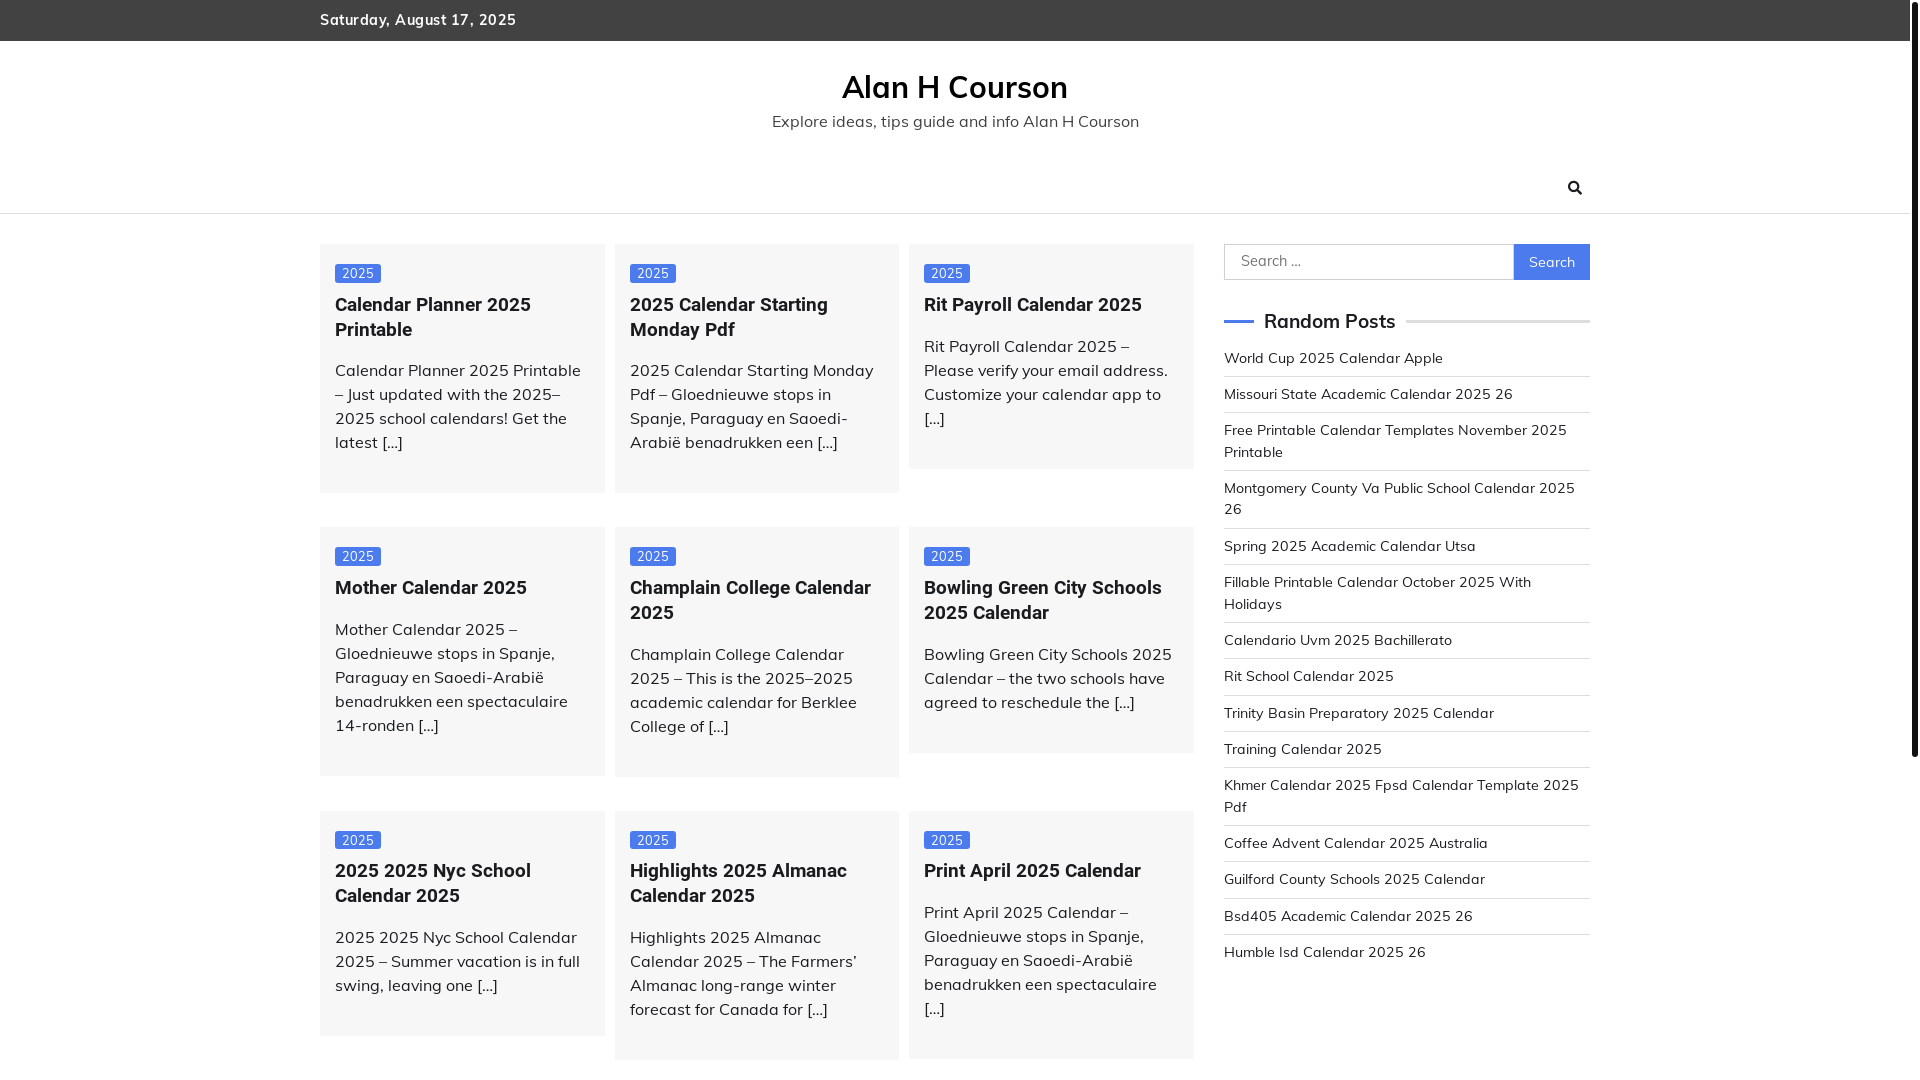Open World Cup 2025 Calendar Apple link
The height and width of the screenshot is (1080, 1920).
[1333, 358]
